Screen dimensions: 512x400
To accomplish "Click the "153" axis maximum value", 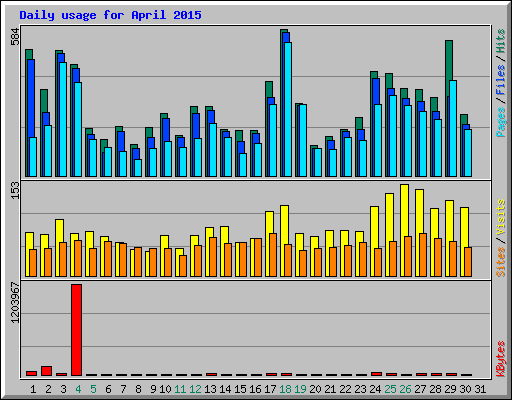I will pos(15,191).
